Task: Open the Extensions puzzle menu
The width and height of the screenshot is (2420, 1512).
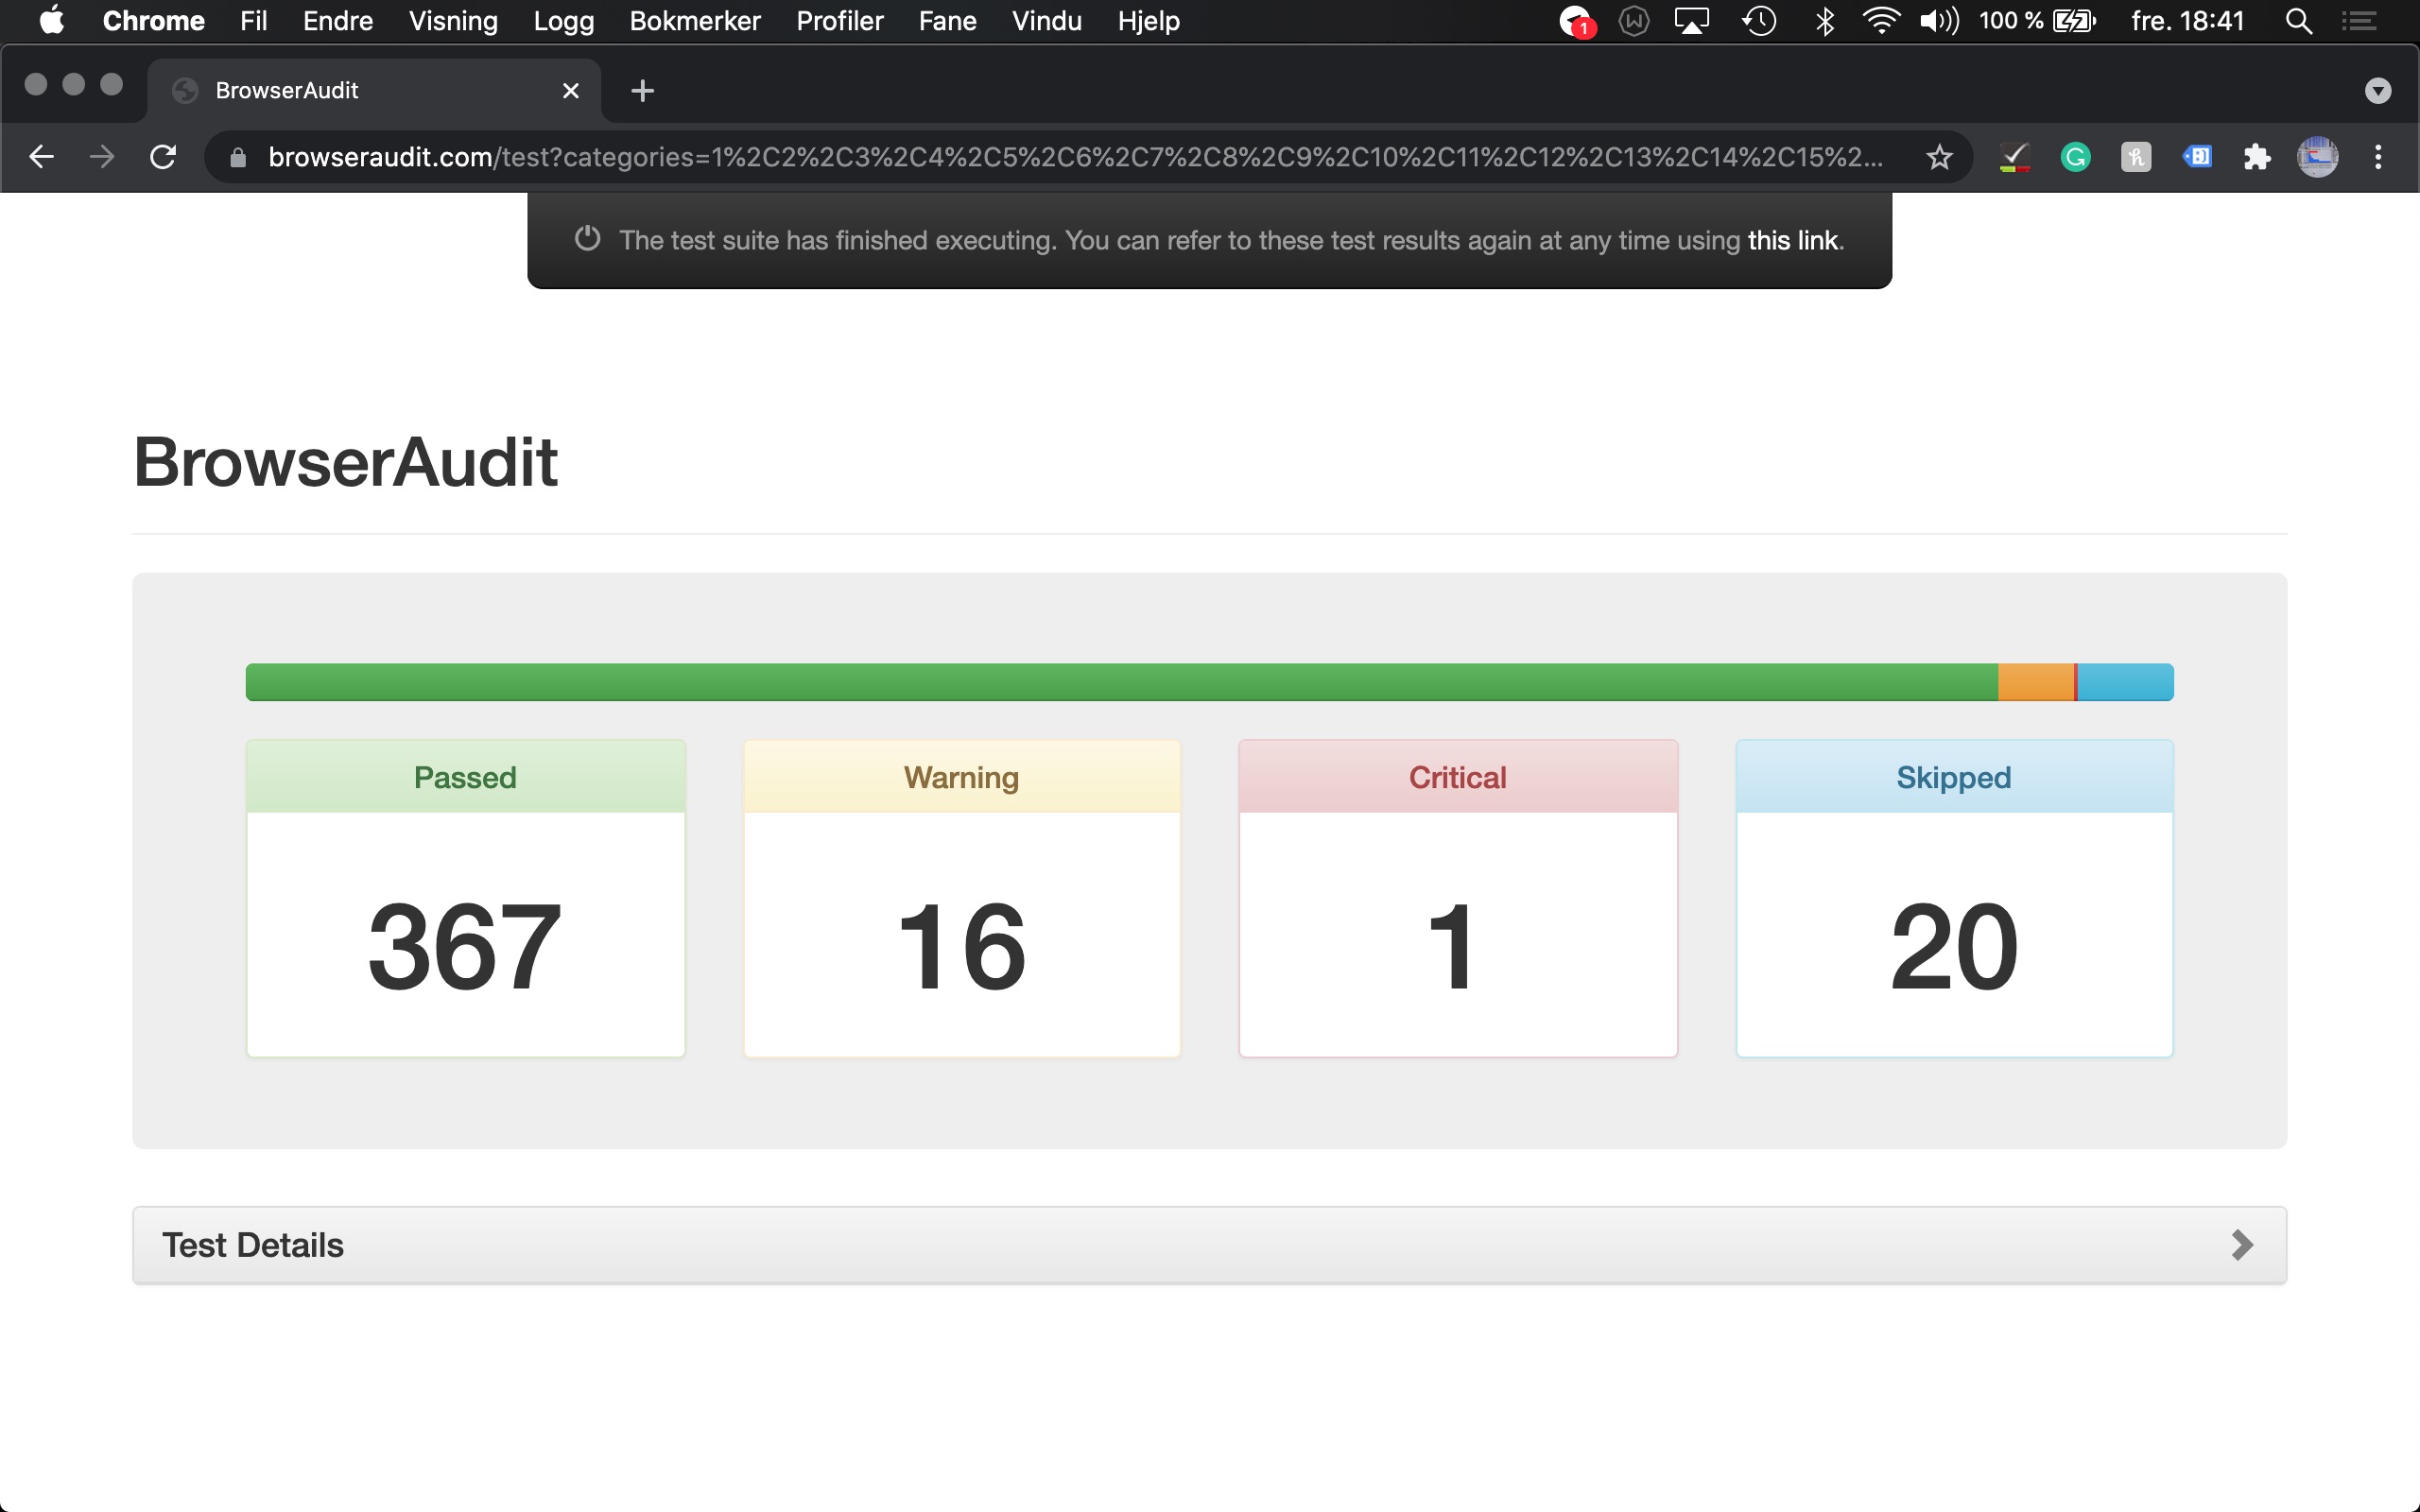Action: coord(2257,157)
